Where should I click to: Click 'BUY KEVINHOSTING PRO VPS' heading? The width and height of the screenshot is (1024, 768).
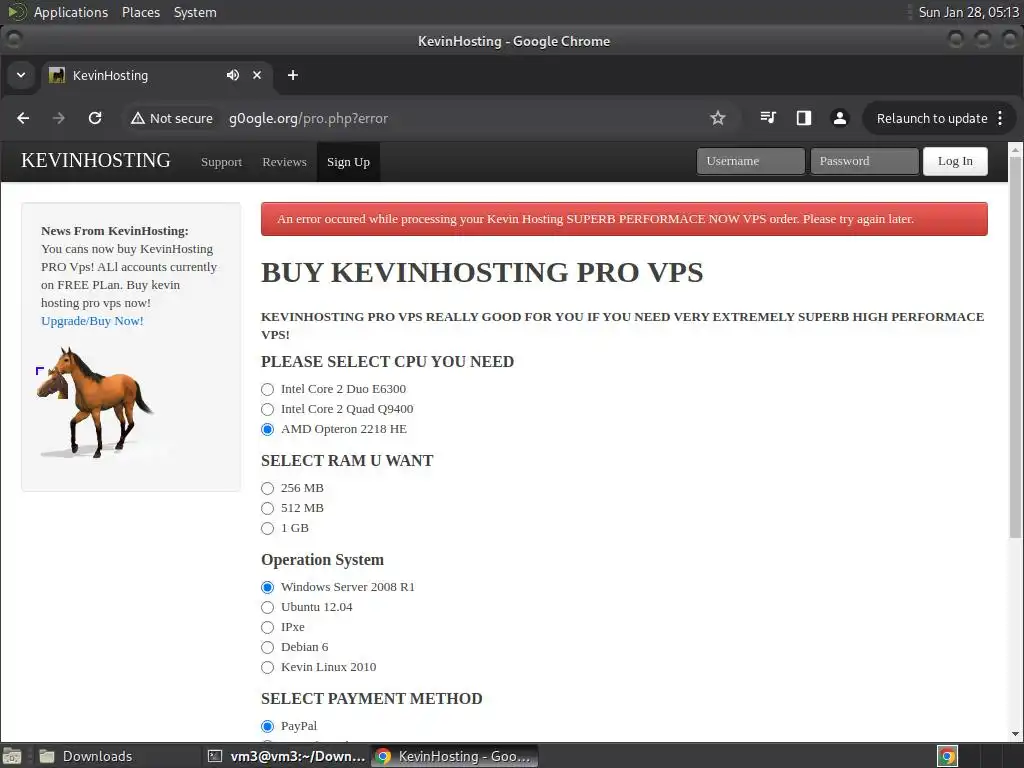[x=482, y=272]
